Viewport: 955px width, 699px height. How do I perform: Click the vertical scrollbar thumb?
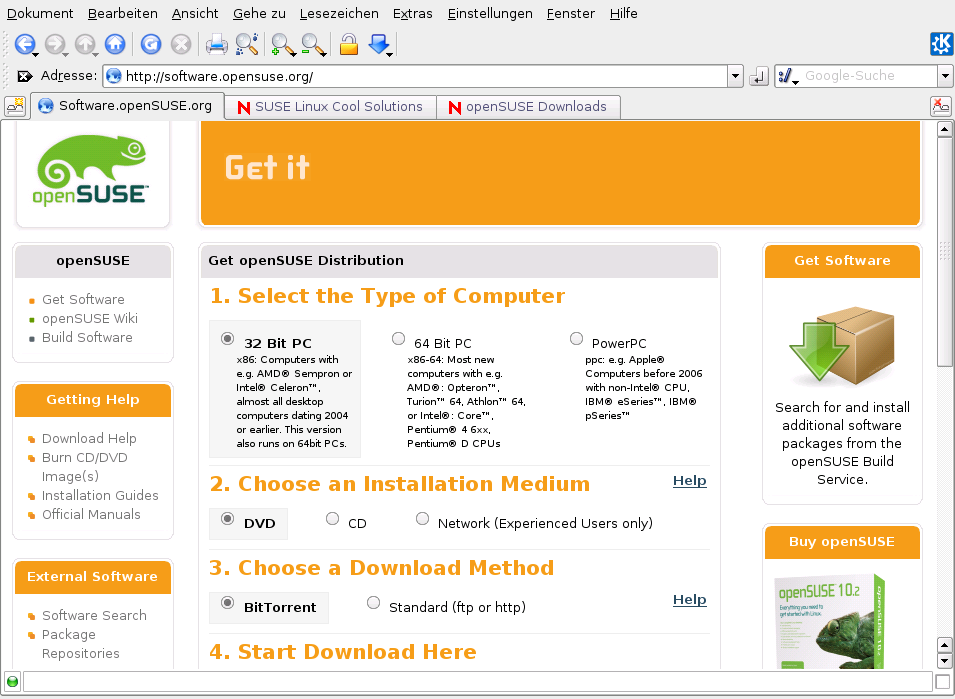tap(944, 251)
